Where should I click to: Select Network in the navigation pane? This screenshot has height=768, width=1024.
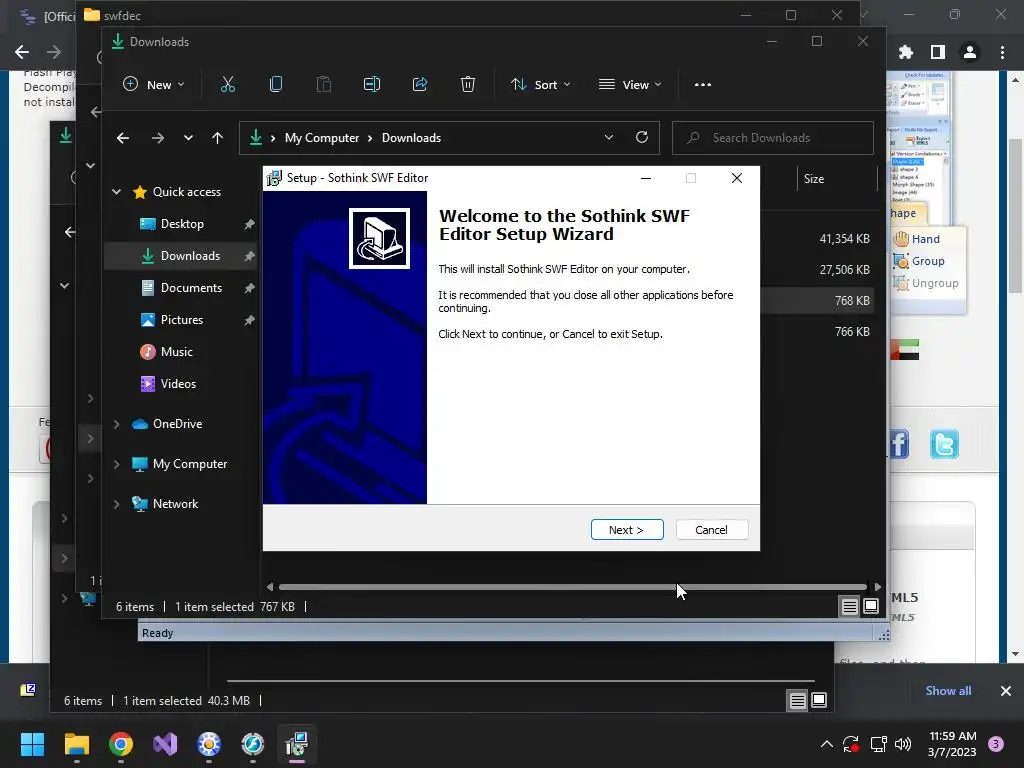(175, 504)
